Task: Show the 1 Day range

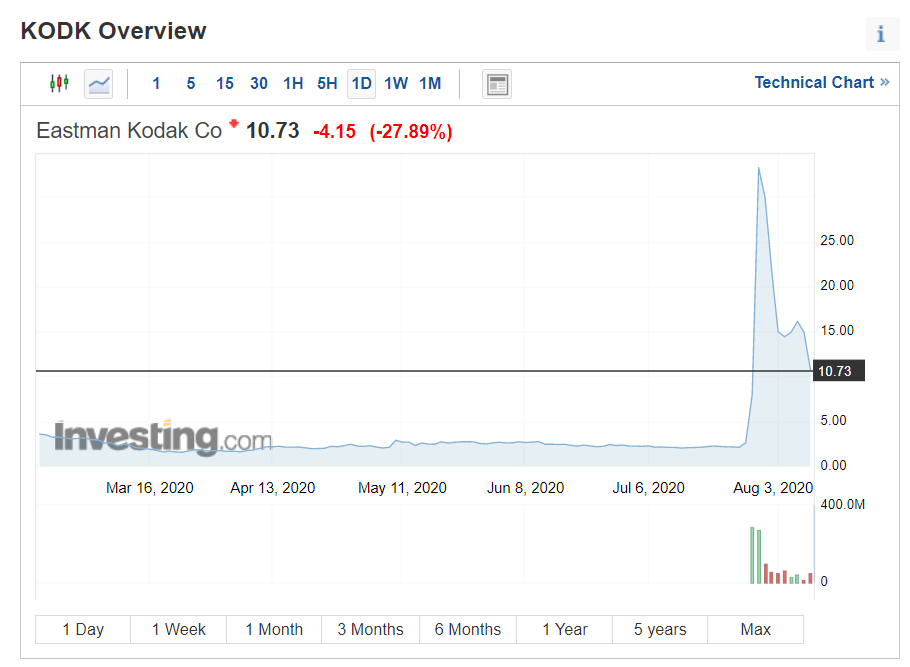Action: 83,629
